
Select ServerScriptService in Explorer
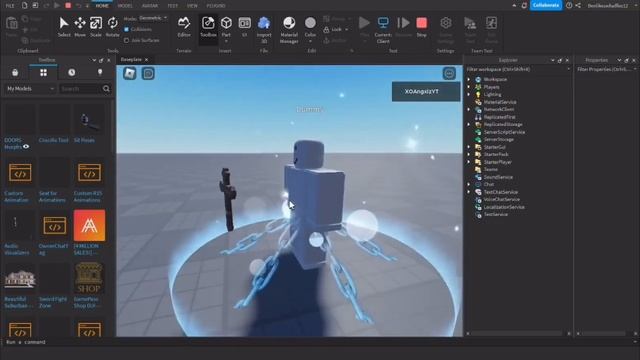504,132
